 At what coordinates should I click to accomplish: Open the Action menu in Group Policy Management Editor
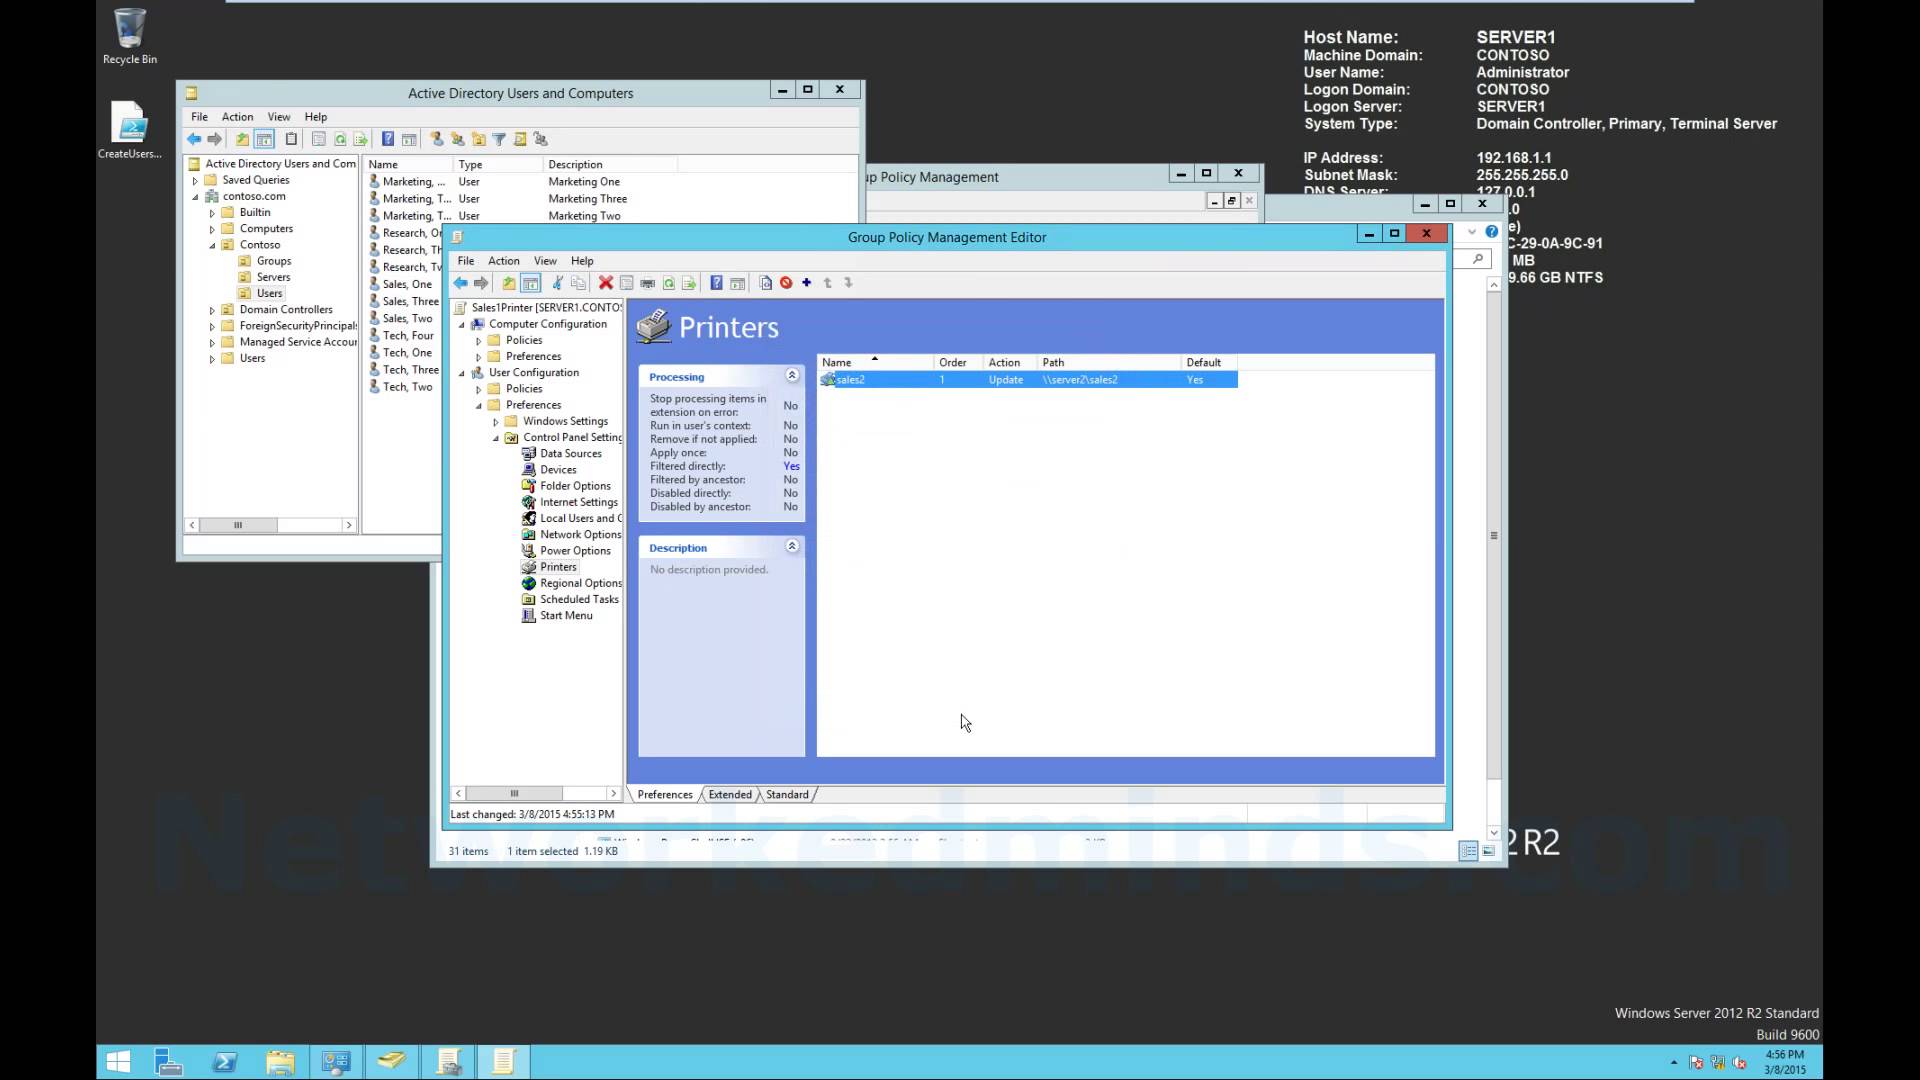tap(504, 261)
